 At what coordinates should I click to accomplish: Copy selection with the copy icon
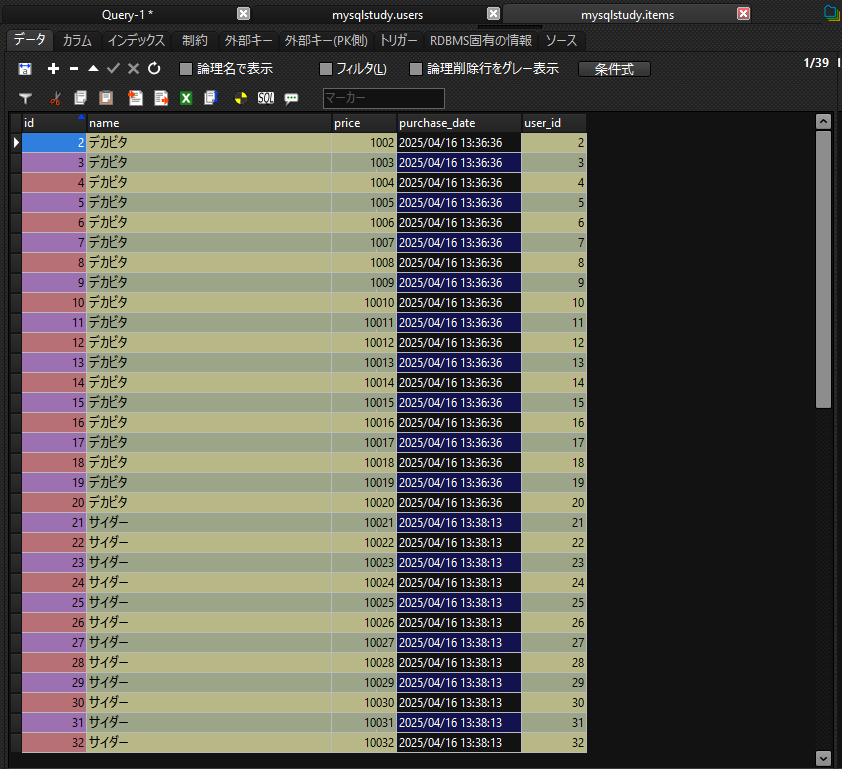[x=81, y=98]
